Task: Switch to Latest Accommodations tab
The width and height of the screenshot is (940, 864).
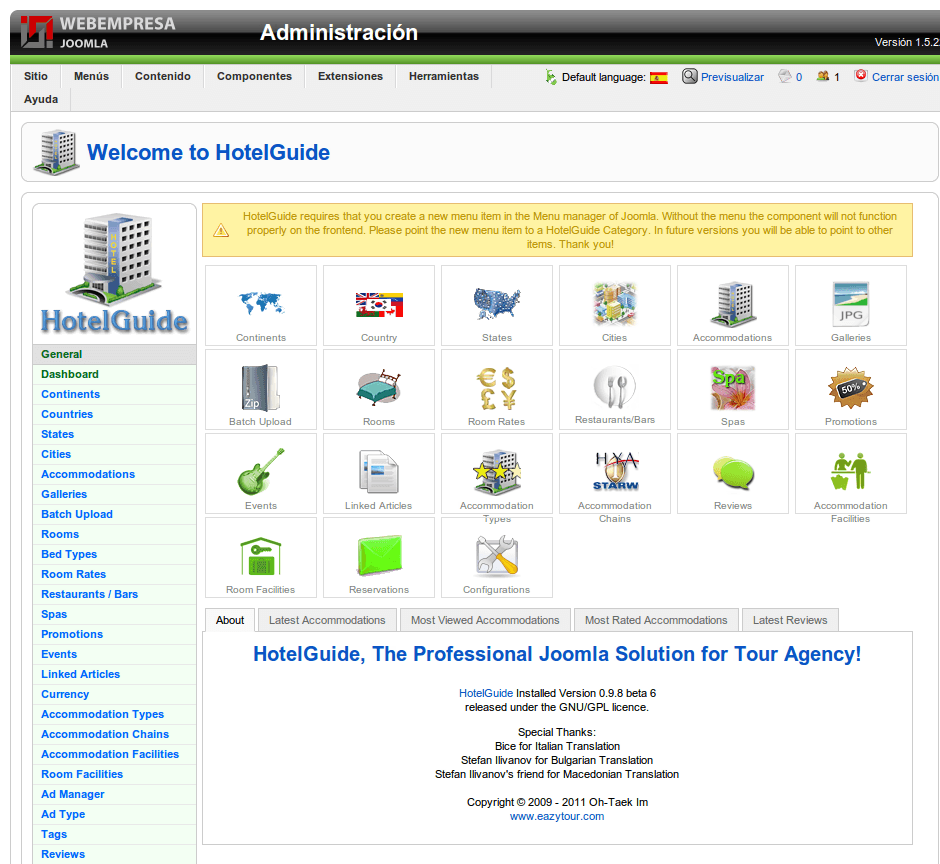Action: click(x=327, y=620)
